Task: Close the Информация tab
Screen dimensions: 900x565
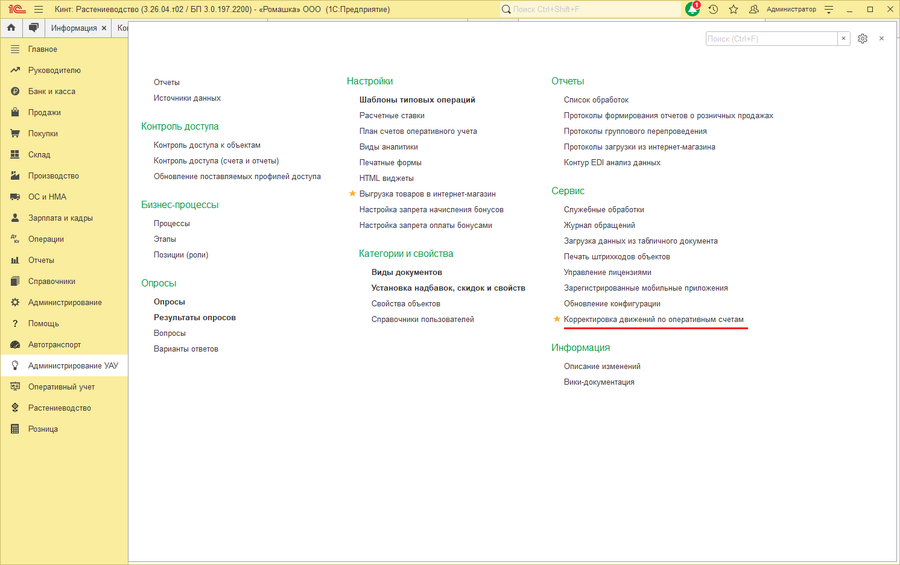Action: click(104, 28)
